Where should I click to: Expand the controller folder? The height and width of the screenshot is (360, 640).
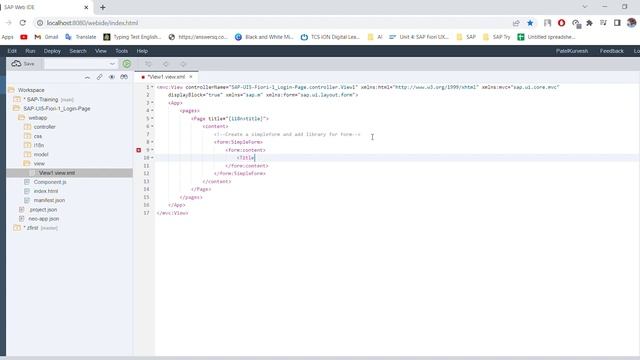27,127
